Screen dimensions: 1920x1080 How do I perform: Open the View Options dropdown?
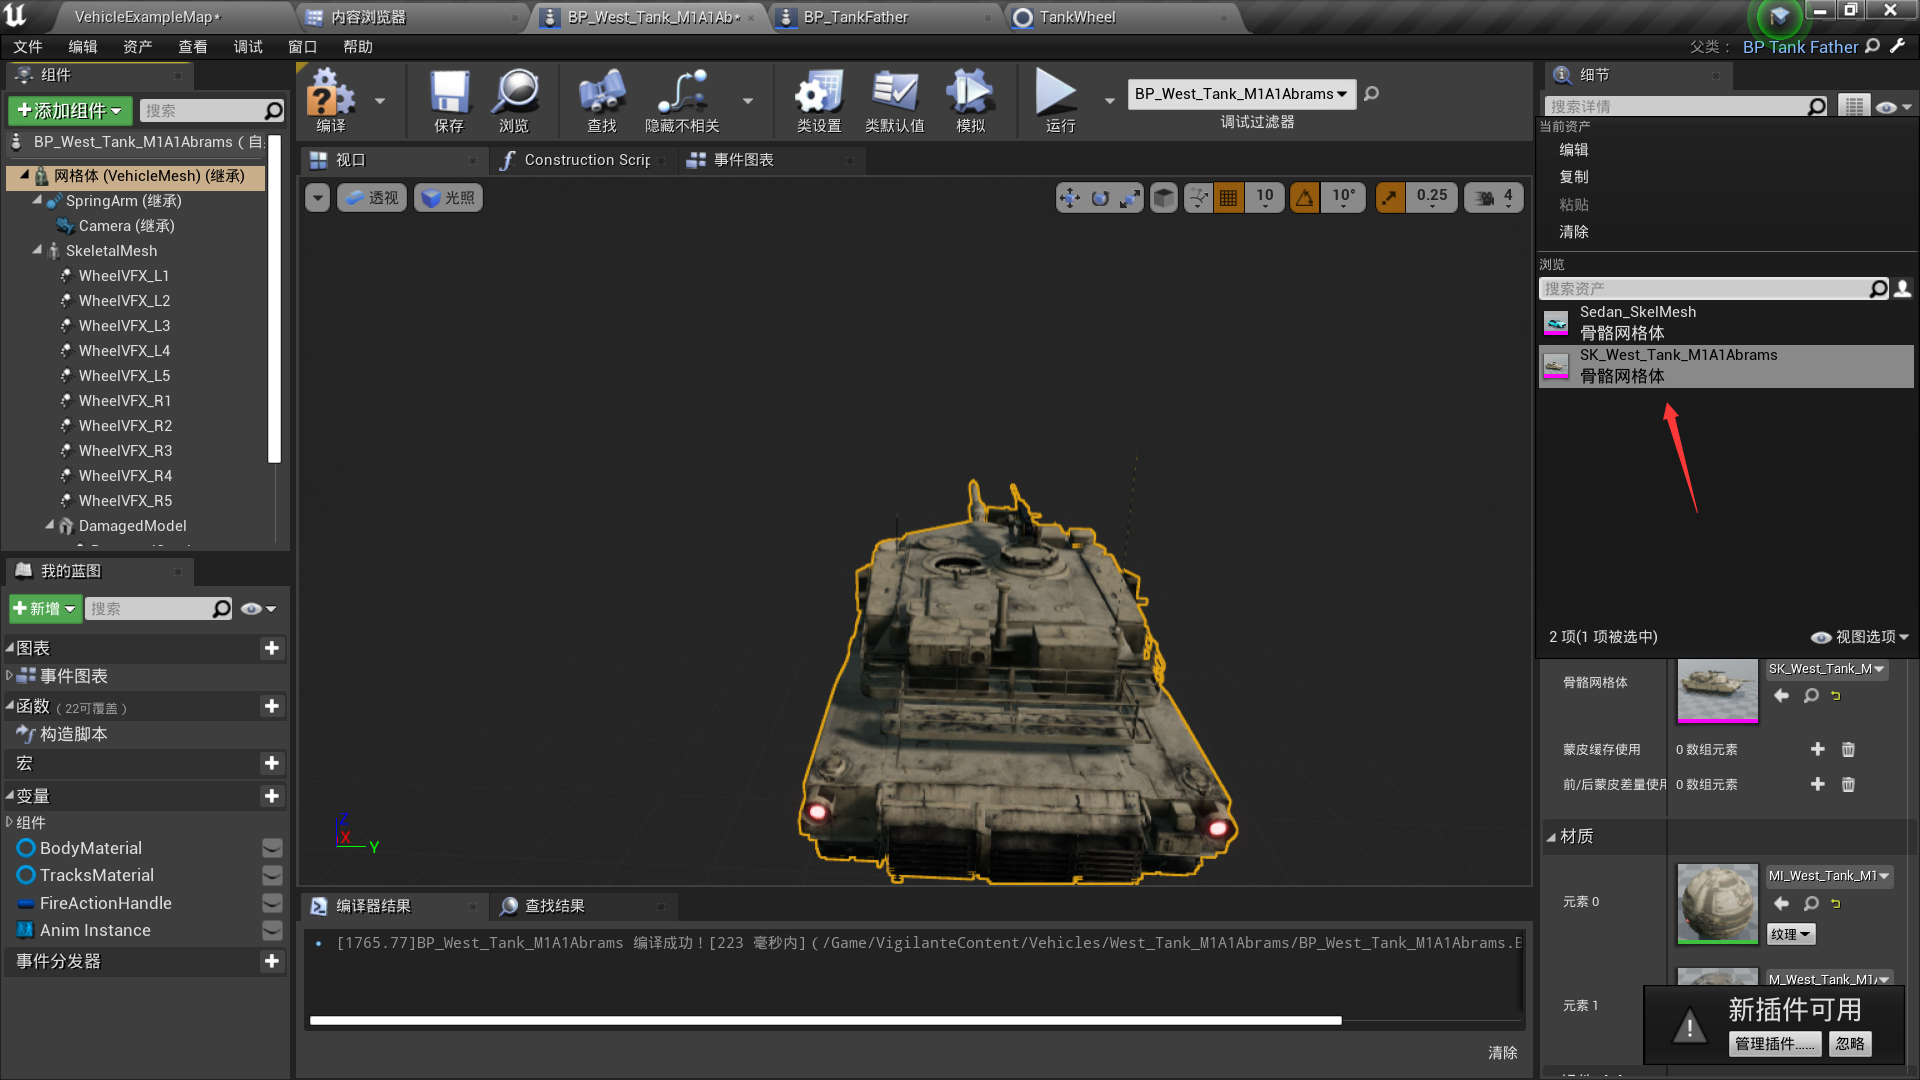tap(1860, 637)
